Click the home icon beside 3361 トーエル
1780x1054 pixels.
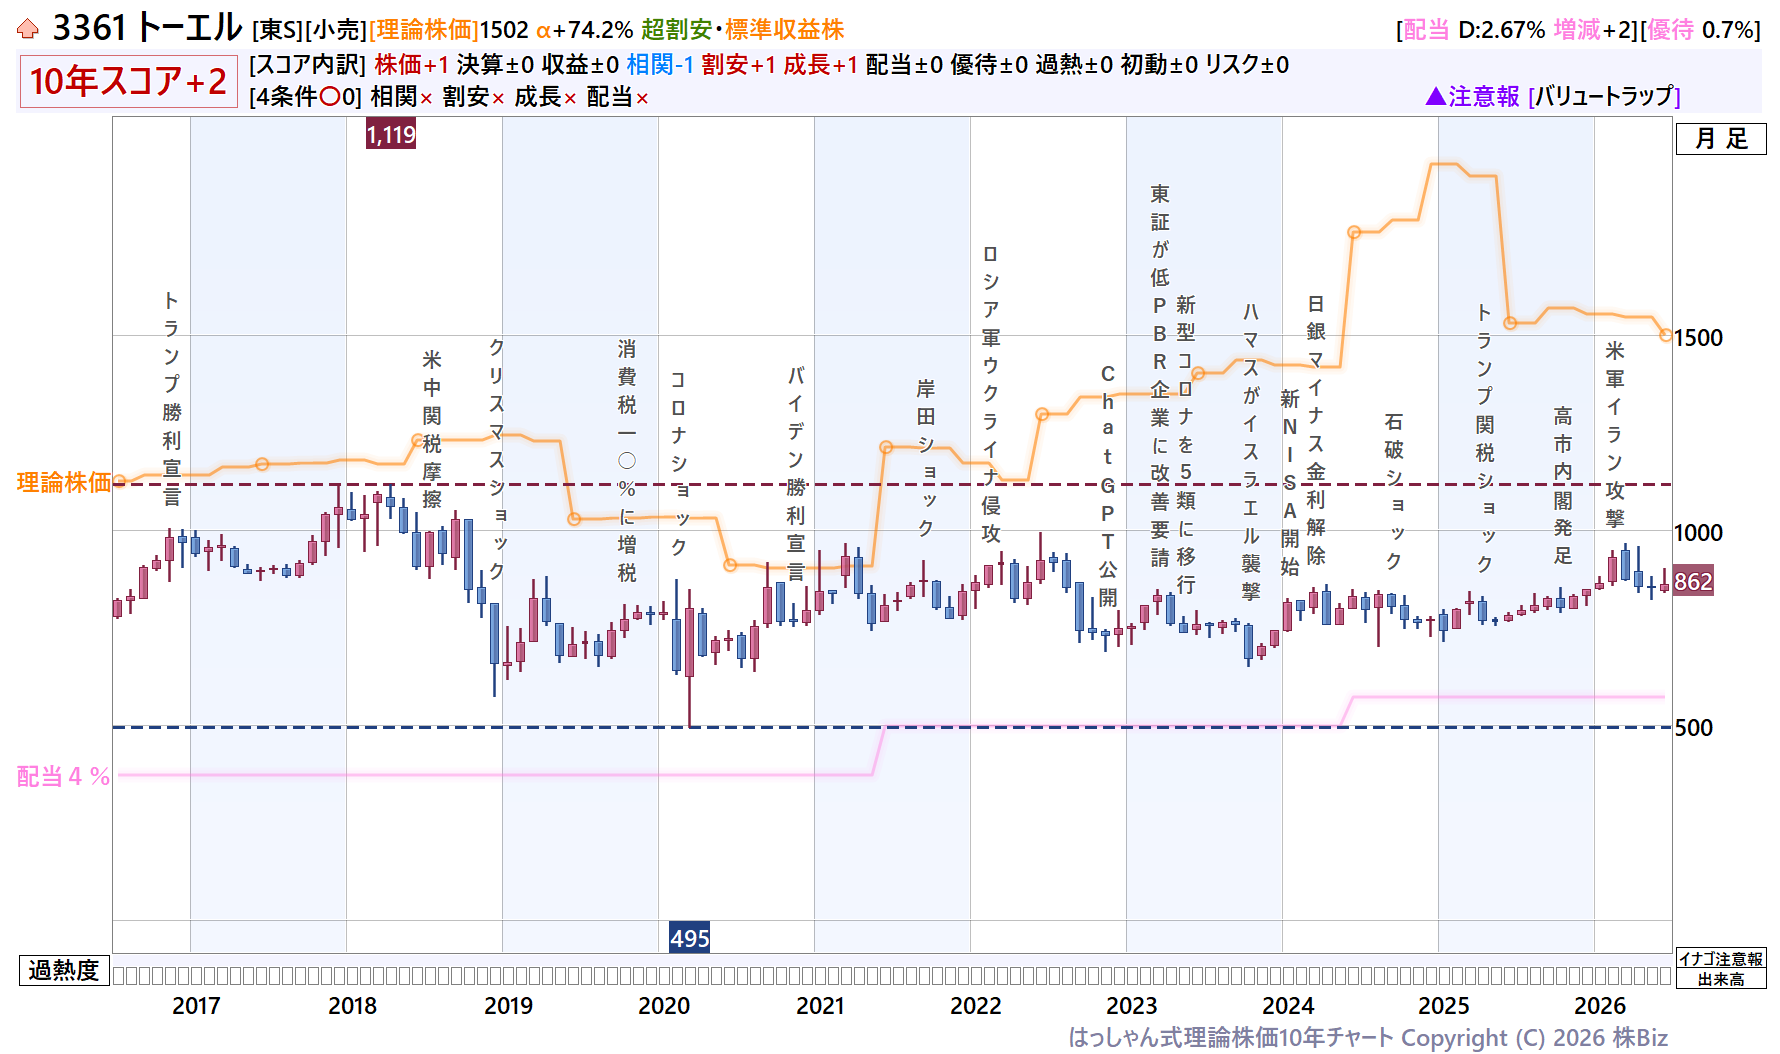(28, 29)
